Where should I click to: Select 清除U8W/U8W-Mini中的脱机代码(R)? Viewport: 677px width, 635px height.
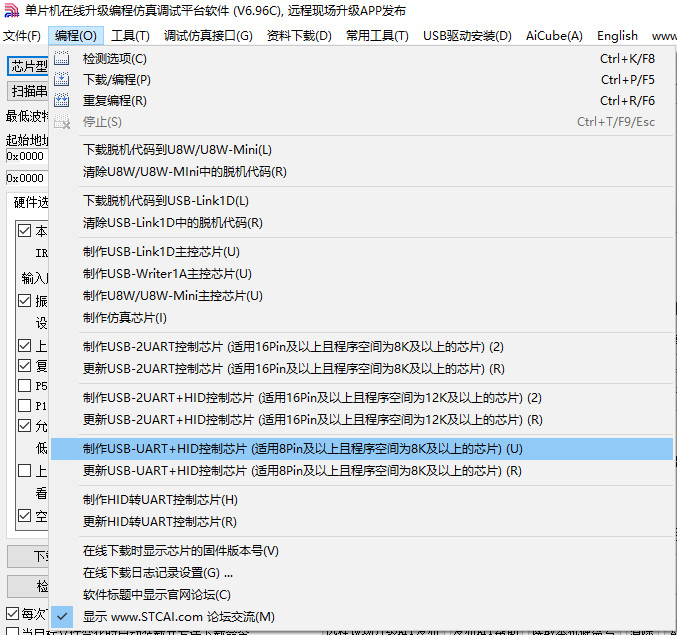362,172
